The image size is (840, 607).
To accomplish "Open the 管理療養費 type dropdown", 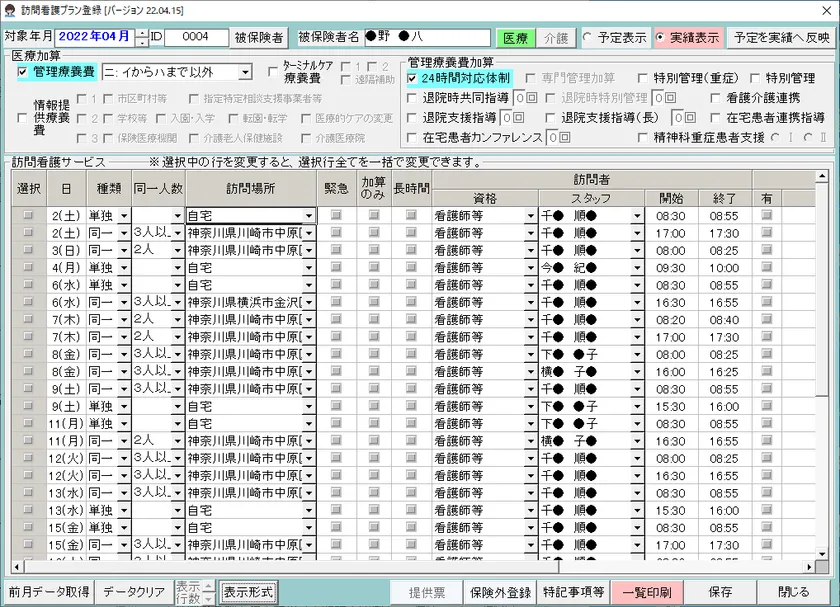I will (245, 72).
